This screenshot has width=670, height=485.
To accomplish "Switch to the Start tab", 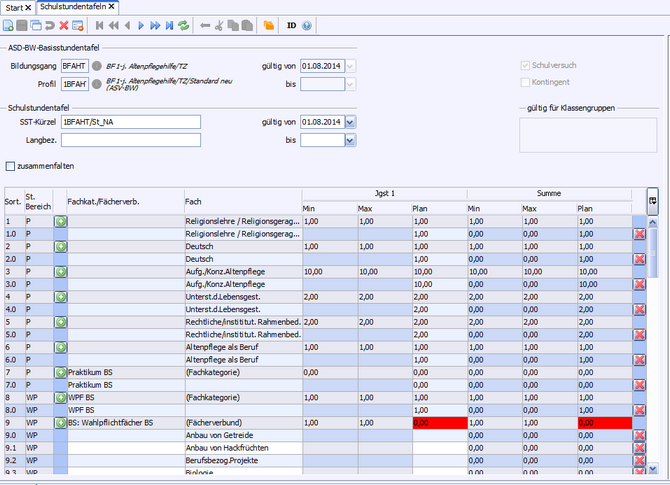I will point(13,7).
